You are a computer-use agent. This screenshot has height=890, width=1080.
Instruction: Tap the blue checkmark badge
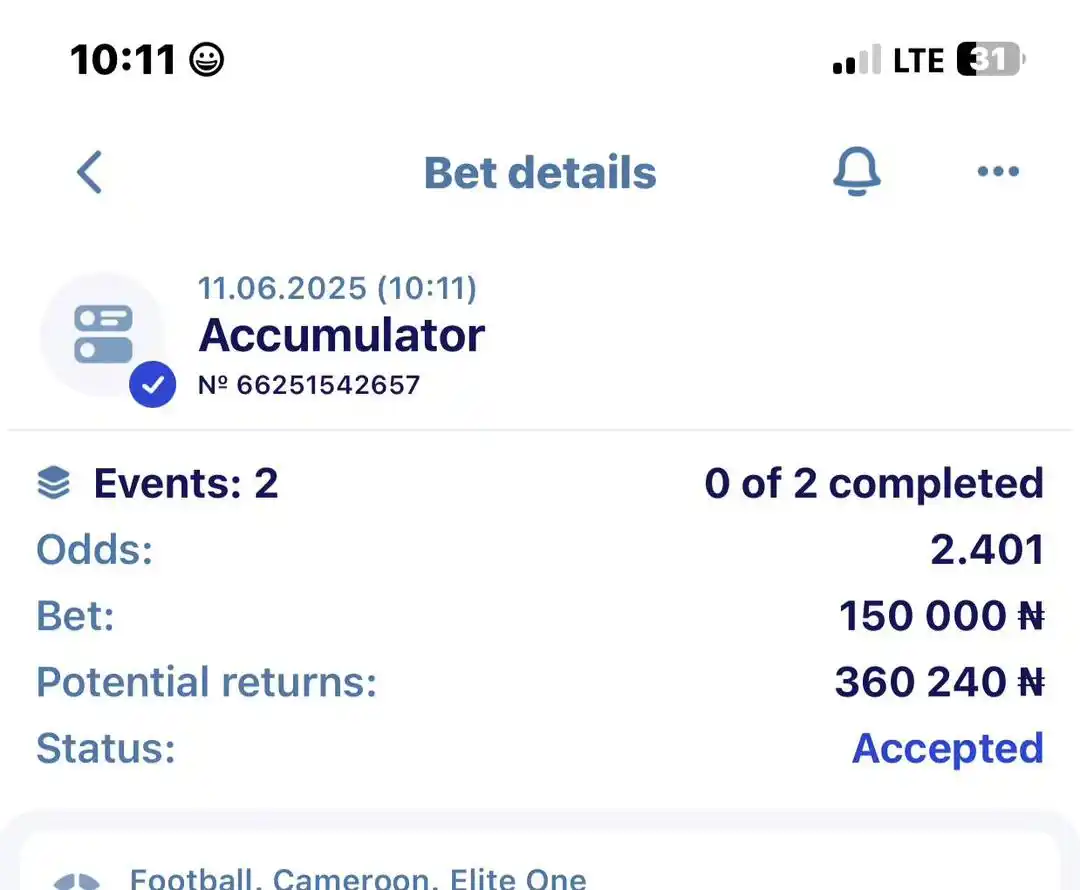[152, 384]
